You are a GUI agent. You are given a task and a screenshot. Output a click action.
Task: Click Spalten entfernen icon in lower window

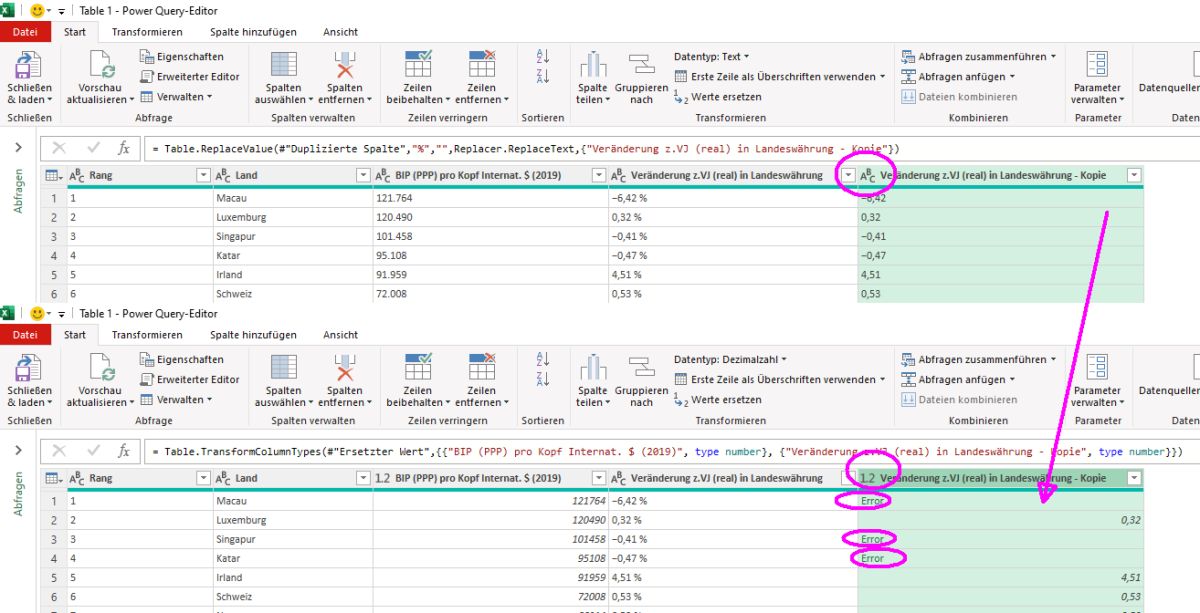click(345, 368)
